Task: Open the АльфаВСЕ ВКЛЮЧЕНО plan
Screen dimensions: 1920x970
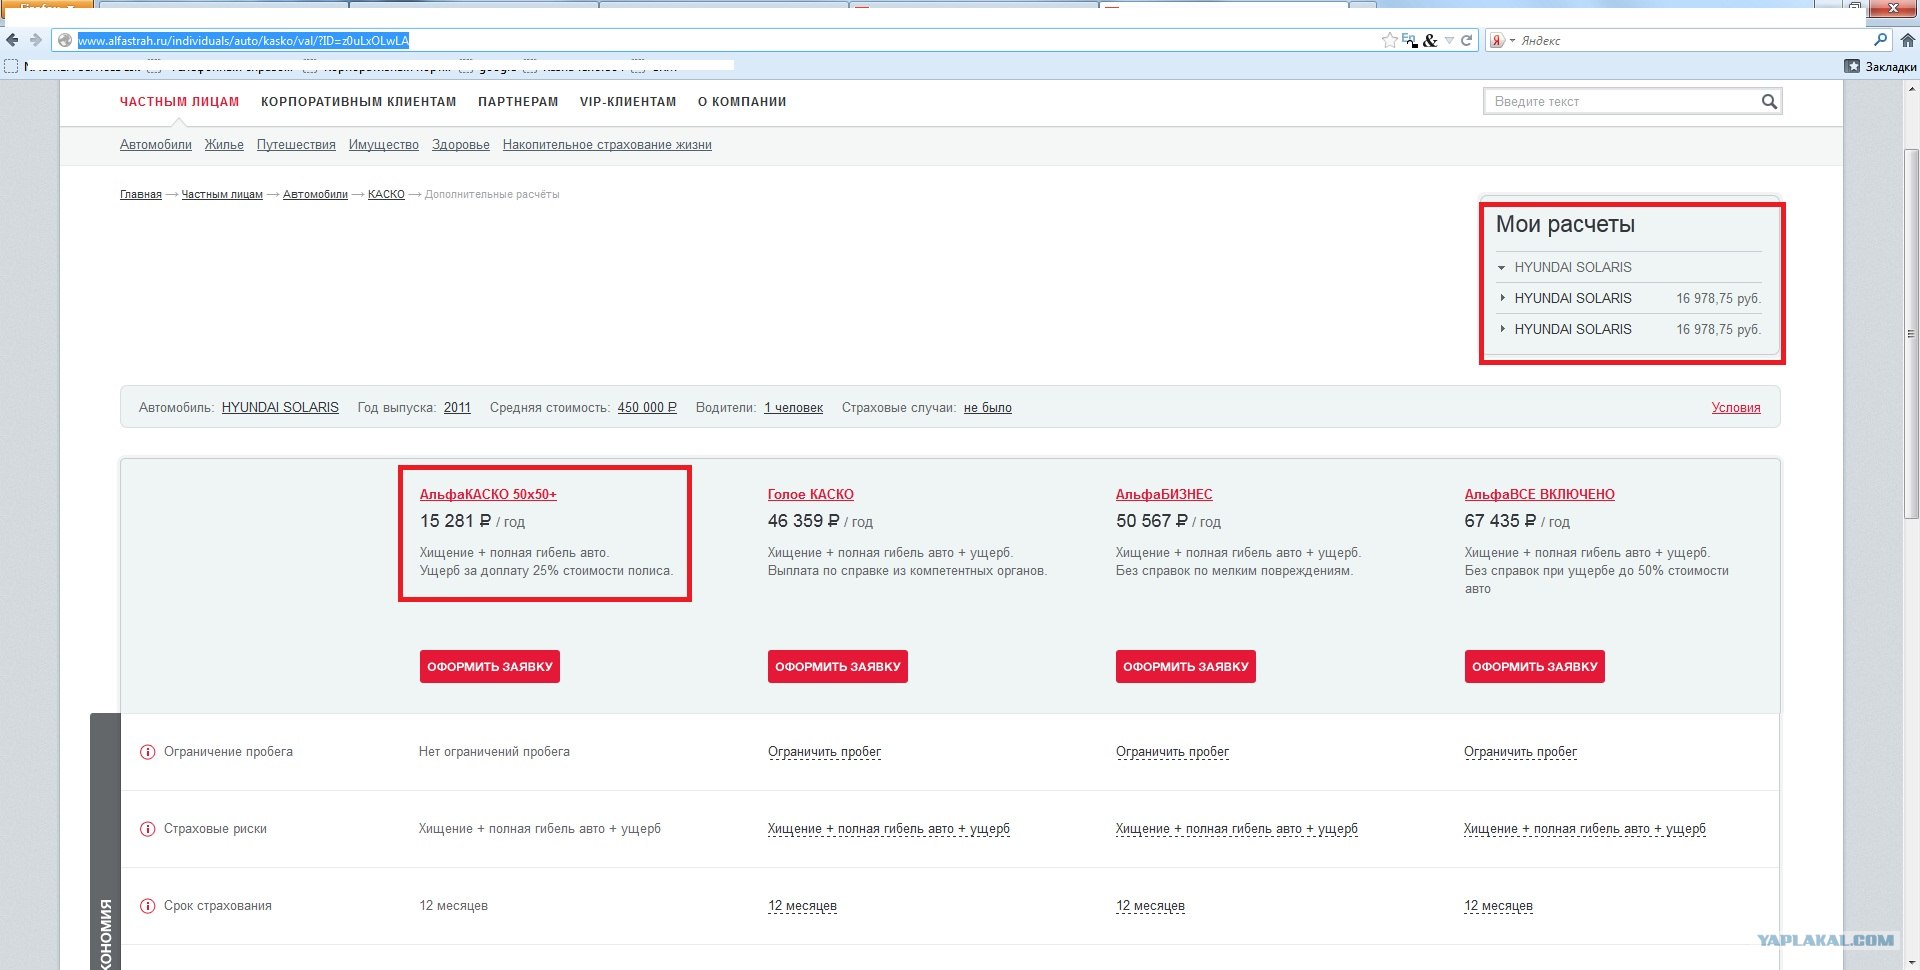Action: [1540, 495]
